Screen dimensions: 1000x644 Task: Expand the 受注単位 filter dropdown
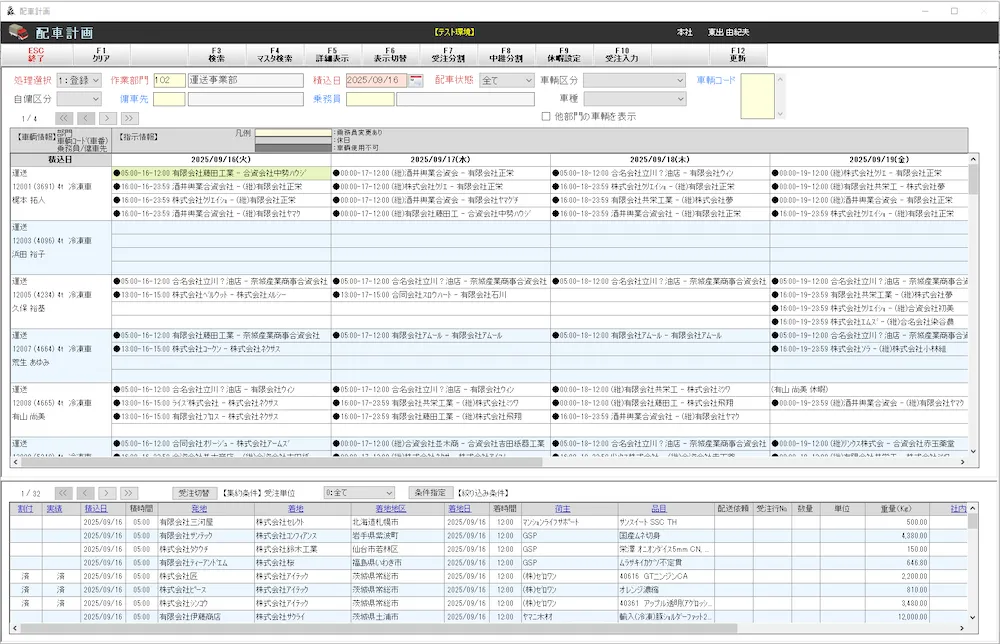point(359,493)
